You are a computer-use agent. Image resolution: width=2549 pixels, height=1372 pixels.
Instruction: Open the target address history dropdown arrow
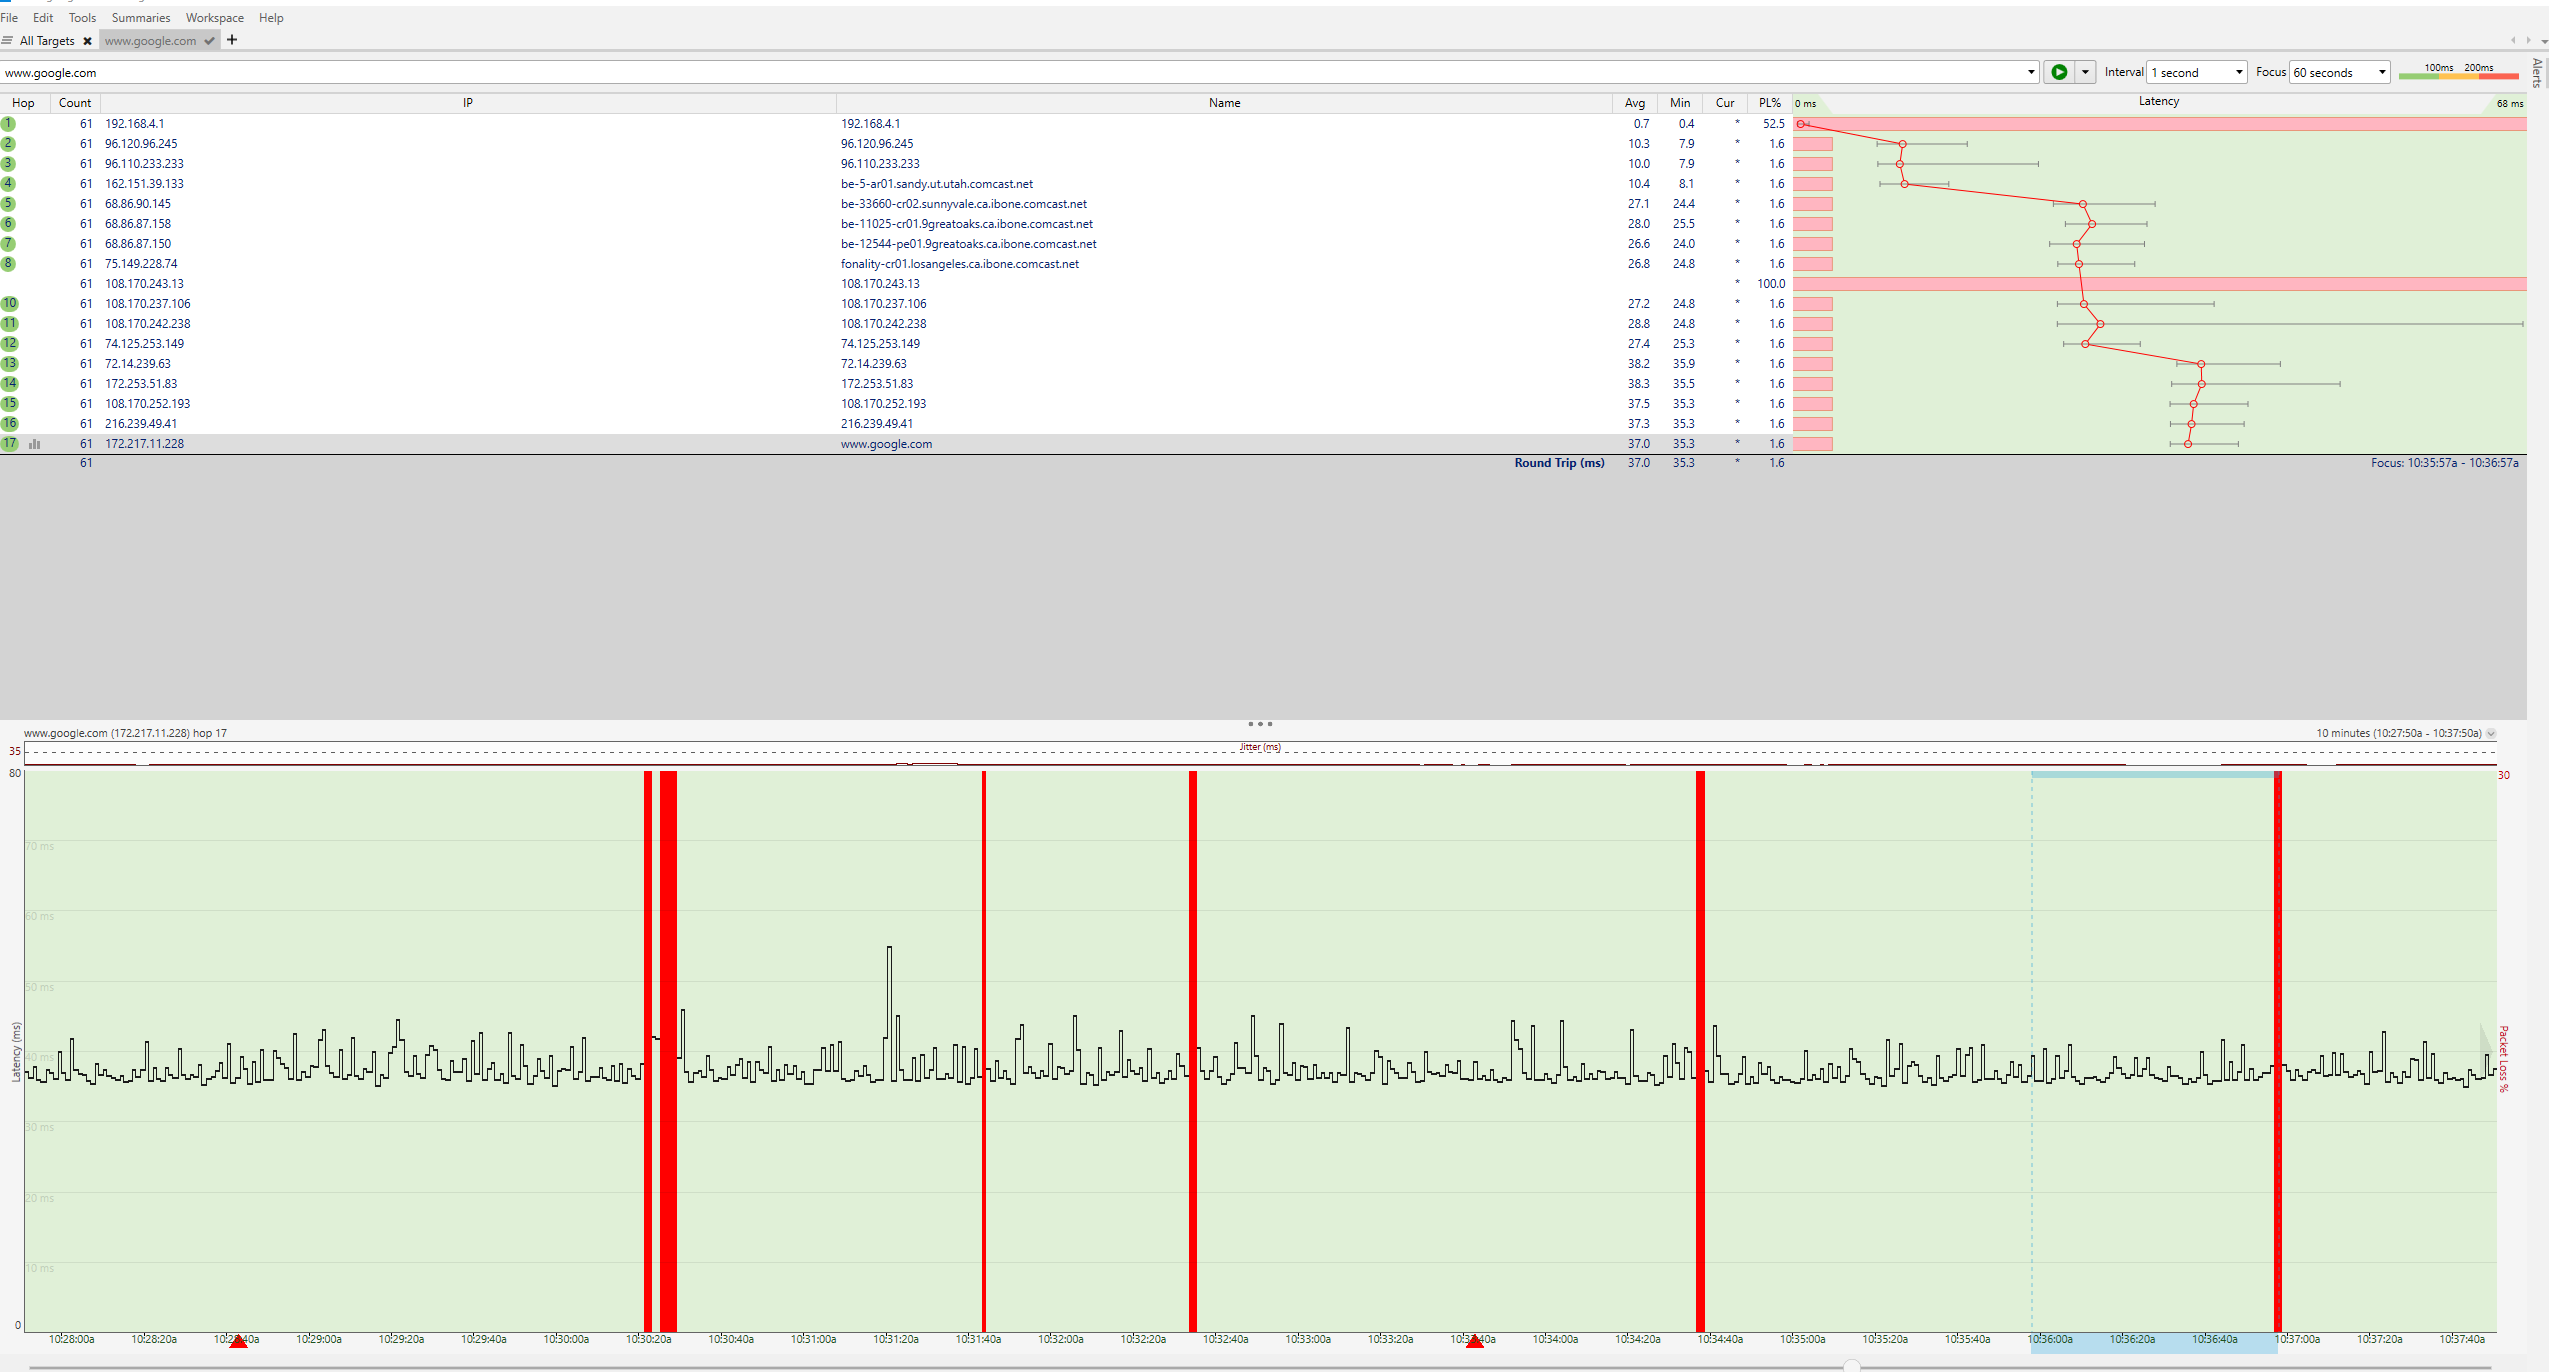point(2031,72)
